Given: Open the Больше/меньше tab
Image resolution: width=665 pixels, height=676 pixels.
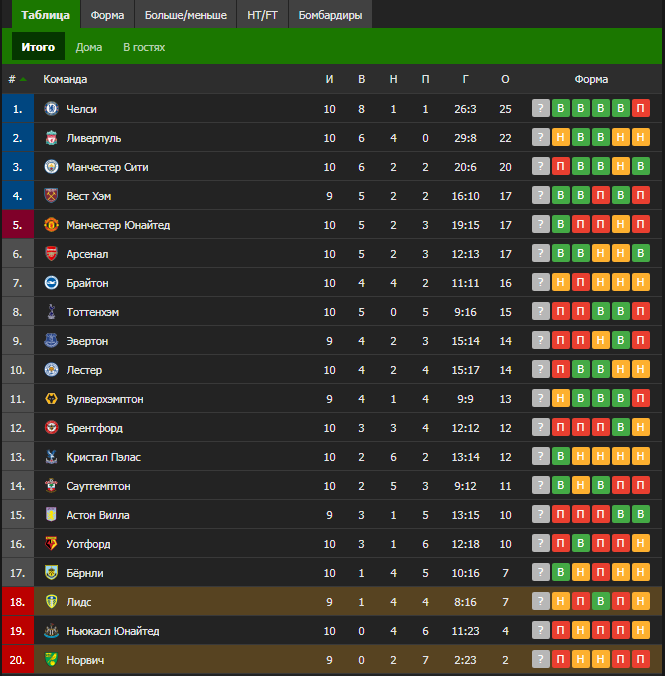Looking at the screenshot, I should coord(185,15).
